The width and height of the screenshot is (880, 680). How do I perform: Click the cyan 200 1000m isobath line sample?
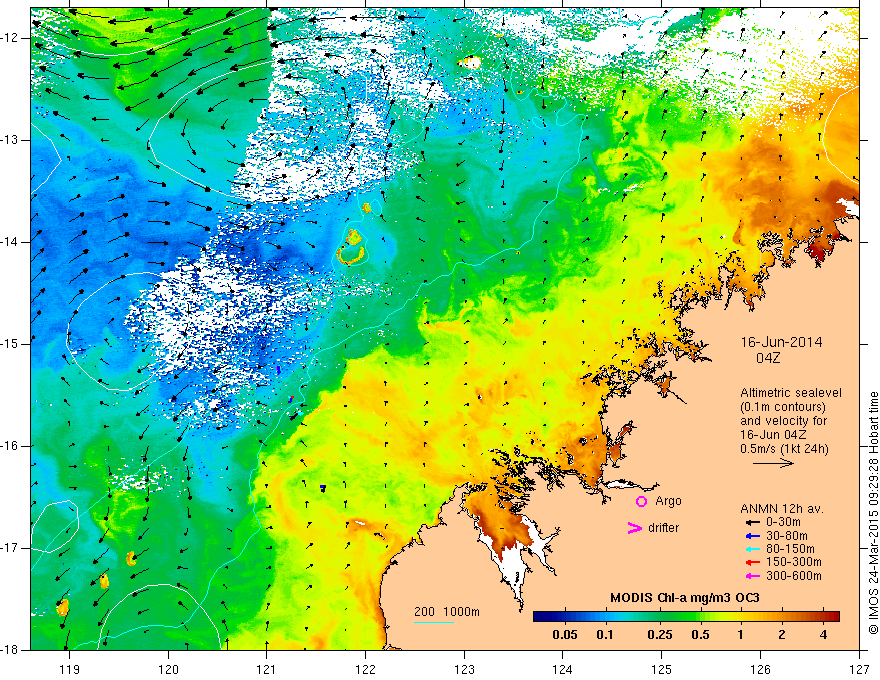click(x=434, y=622)
